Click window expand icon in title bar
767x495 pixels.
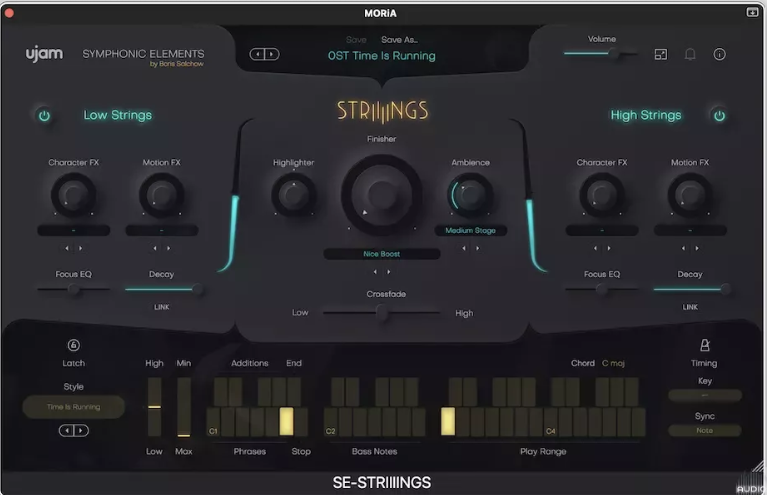752,12
